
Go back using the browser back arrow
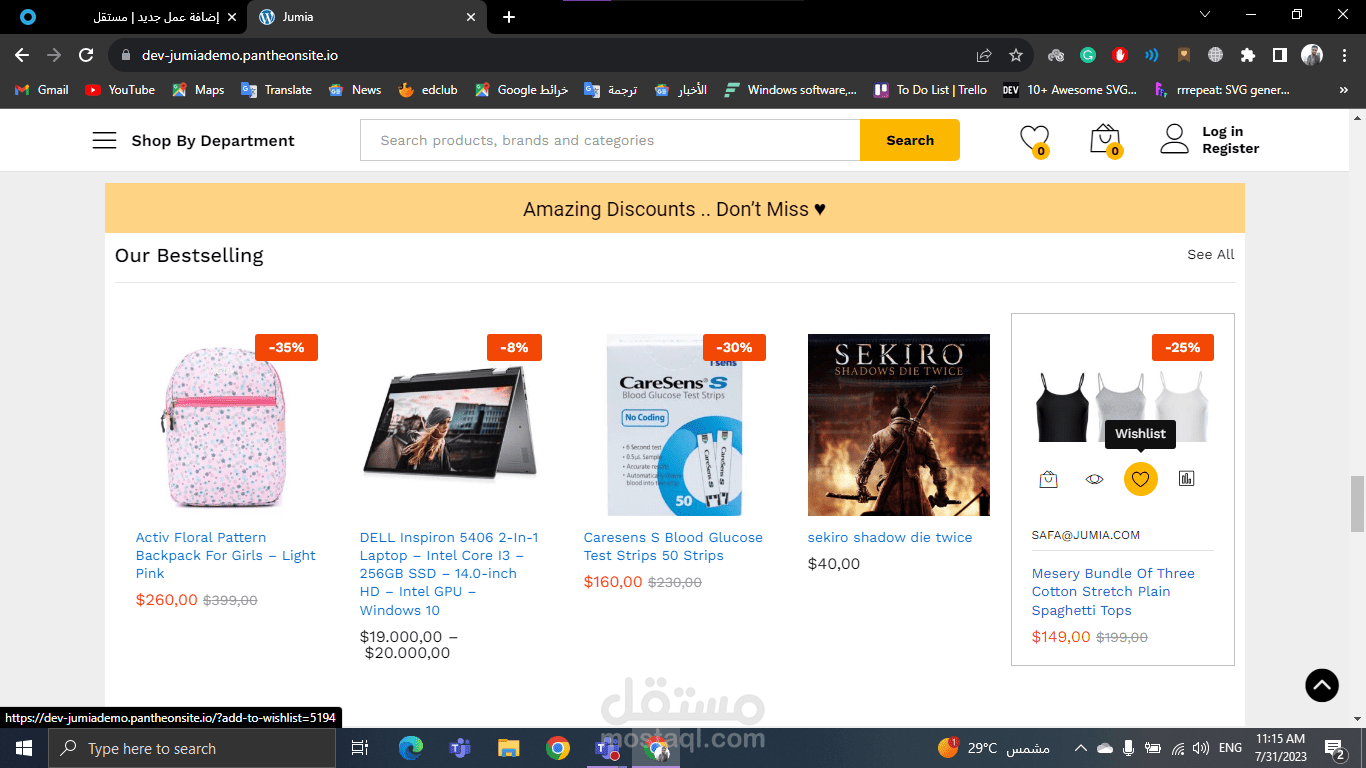22,55
